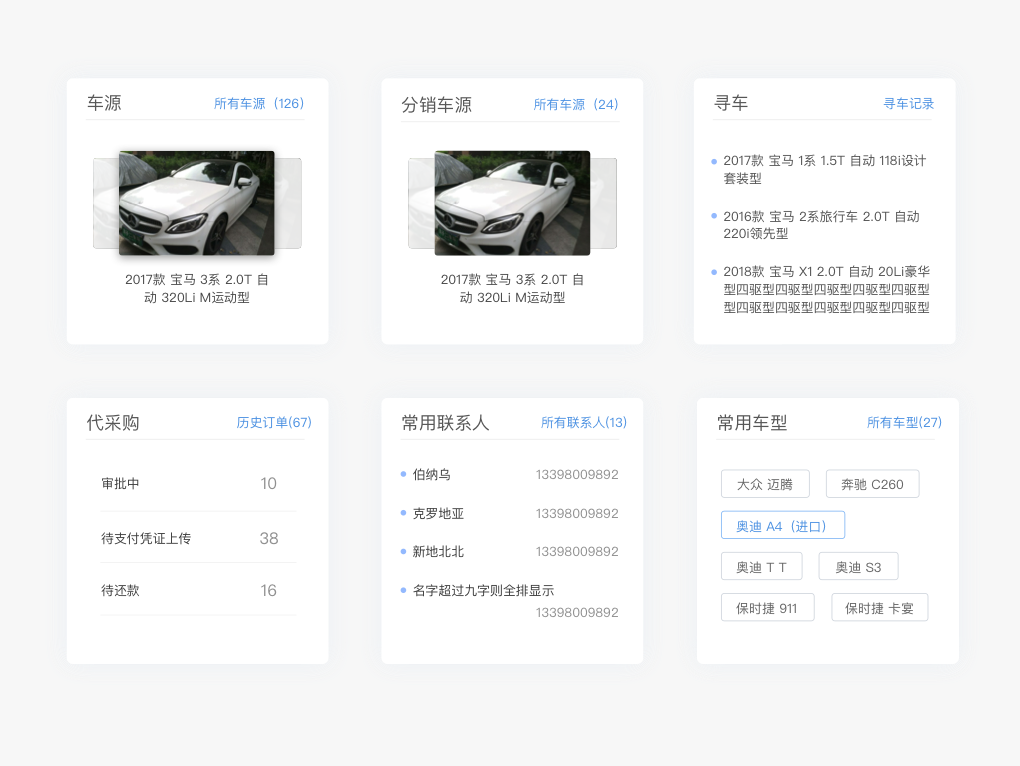Click the 代采购 card heading

113,423
